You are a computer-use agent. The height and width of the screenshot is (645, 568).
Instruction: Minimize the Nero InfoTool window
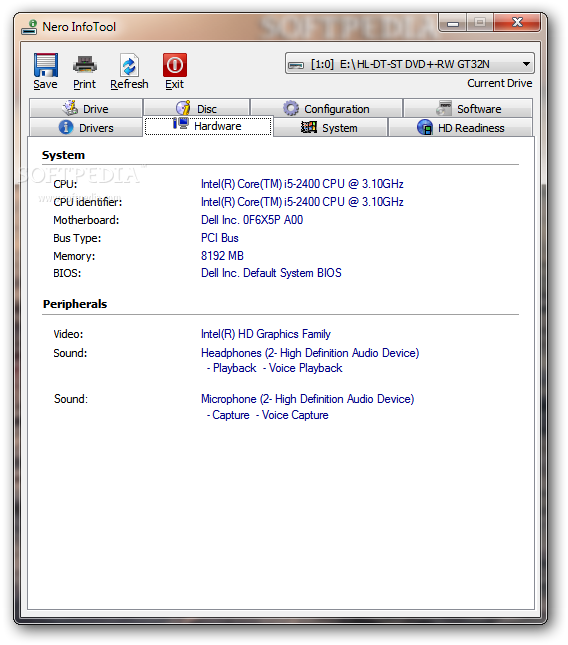[x=453, y=23]
